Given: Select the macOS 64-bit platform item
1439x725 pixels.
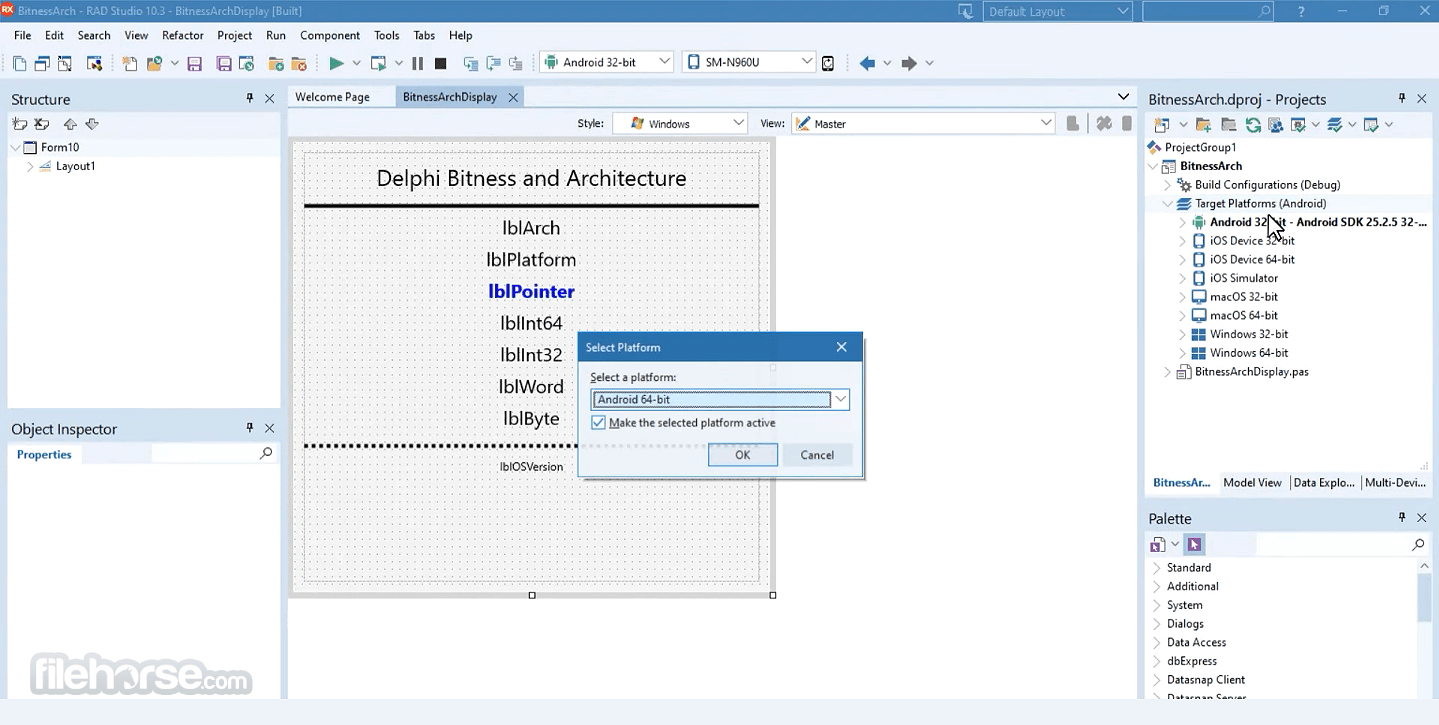Looking at the screenshot, I should coord(1243,316).
